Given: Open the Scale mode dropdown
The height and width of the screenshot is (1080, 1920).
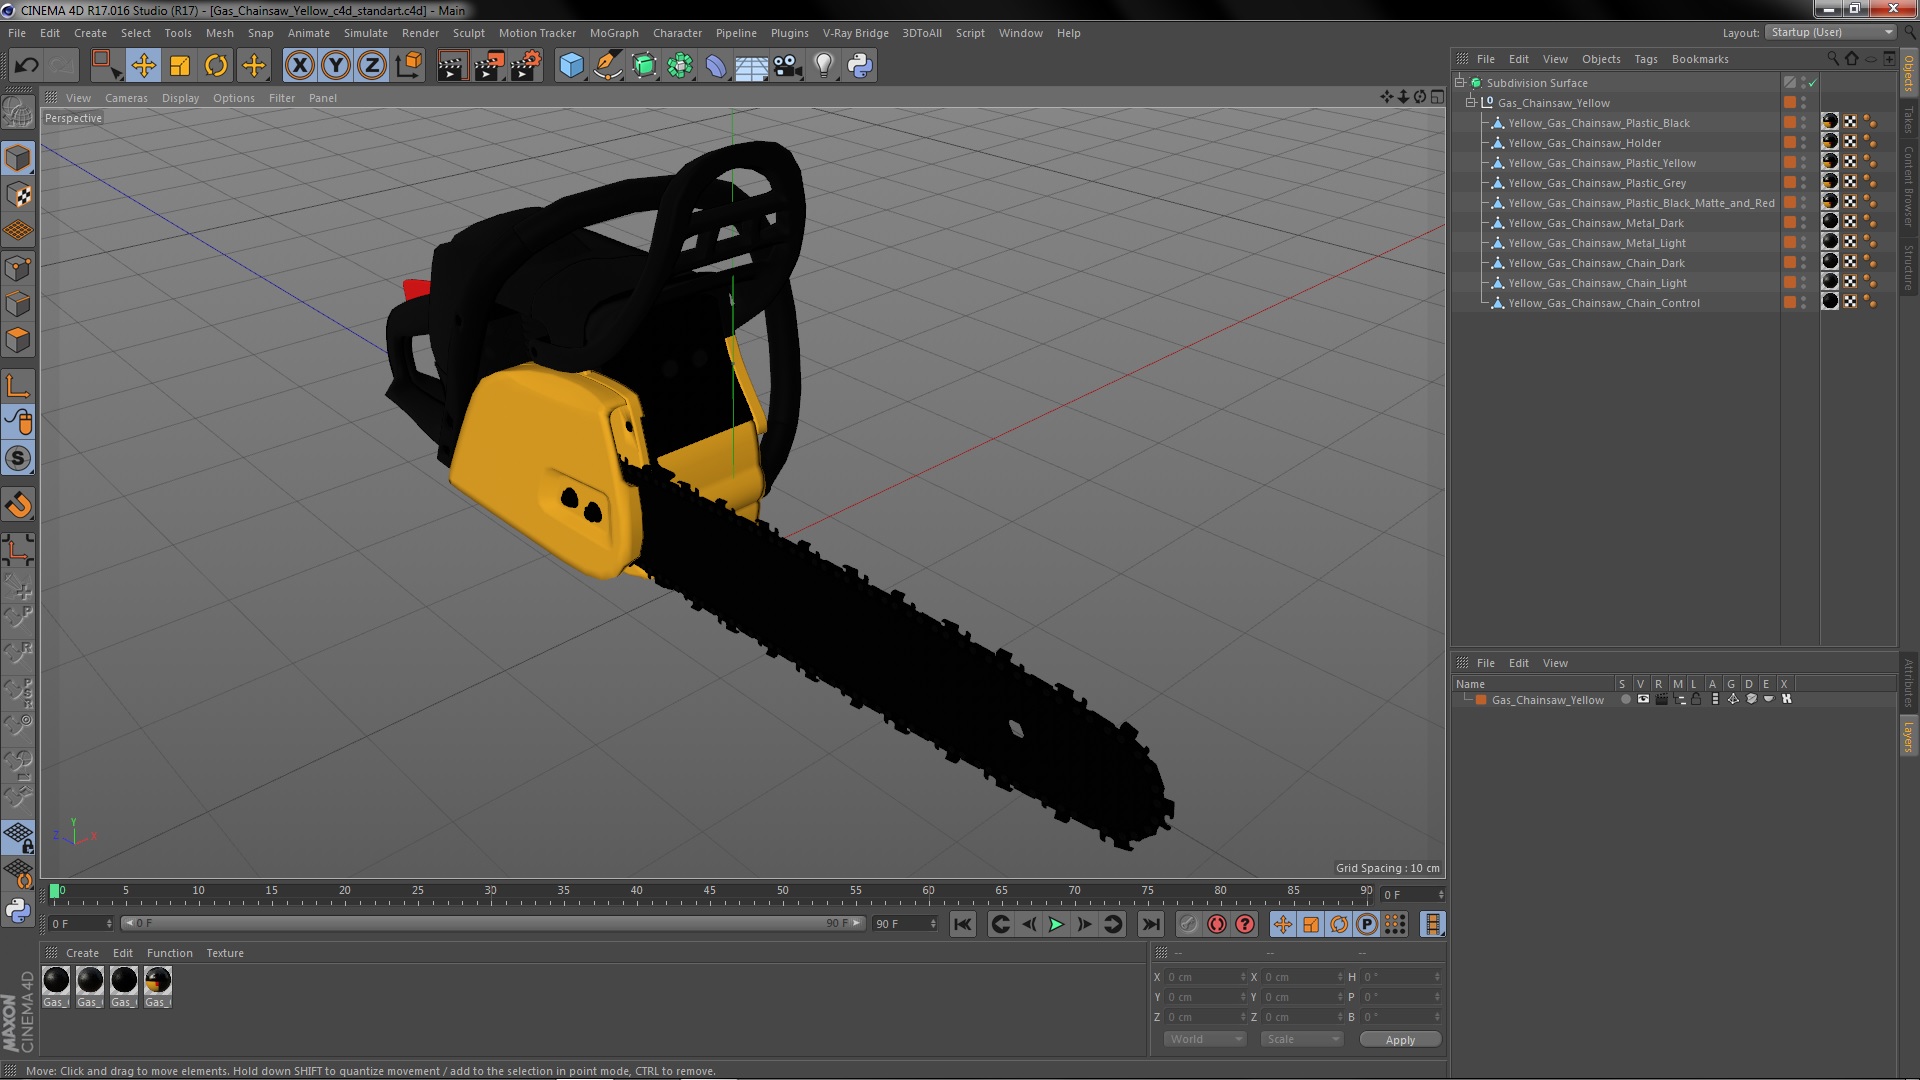Looking at the screenshot, I should click(x=1301, y=1039).
